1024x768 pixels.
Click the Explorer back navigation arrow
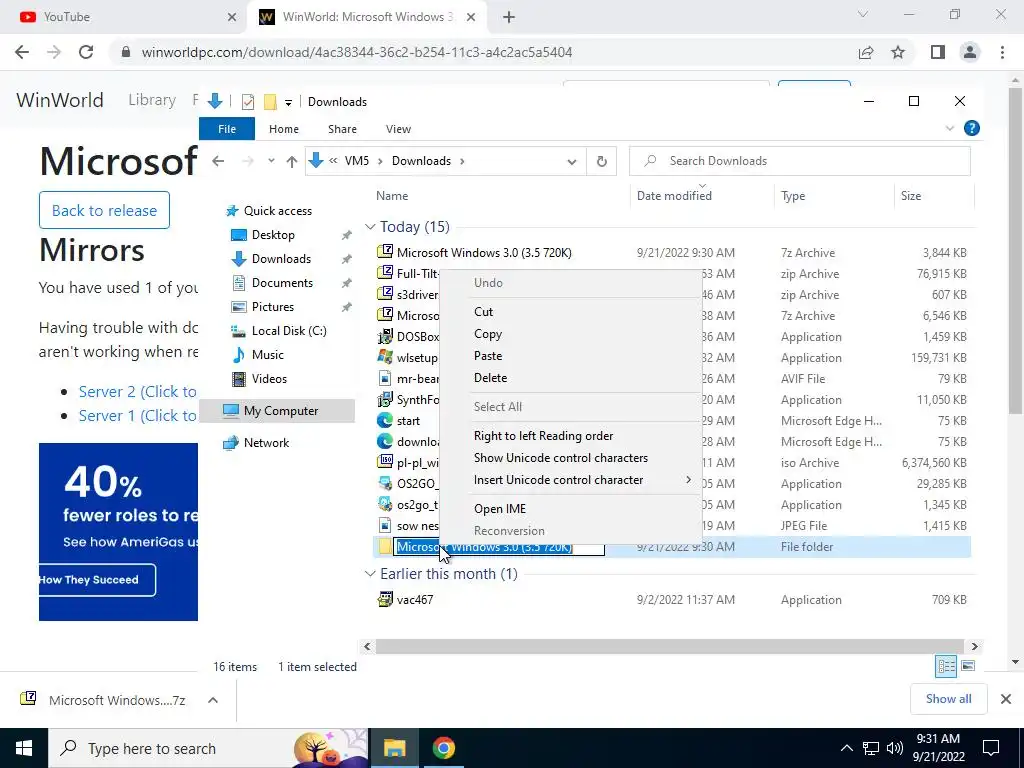[218, 161]
